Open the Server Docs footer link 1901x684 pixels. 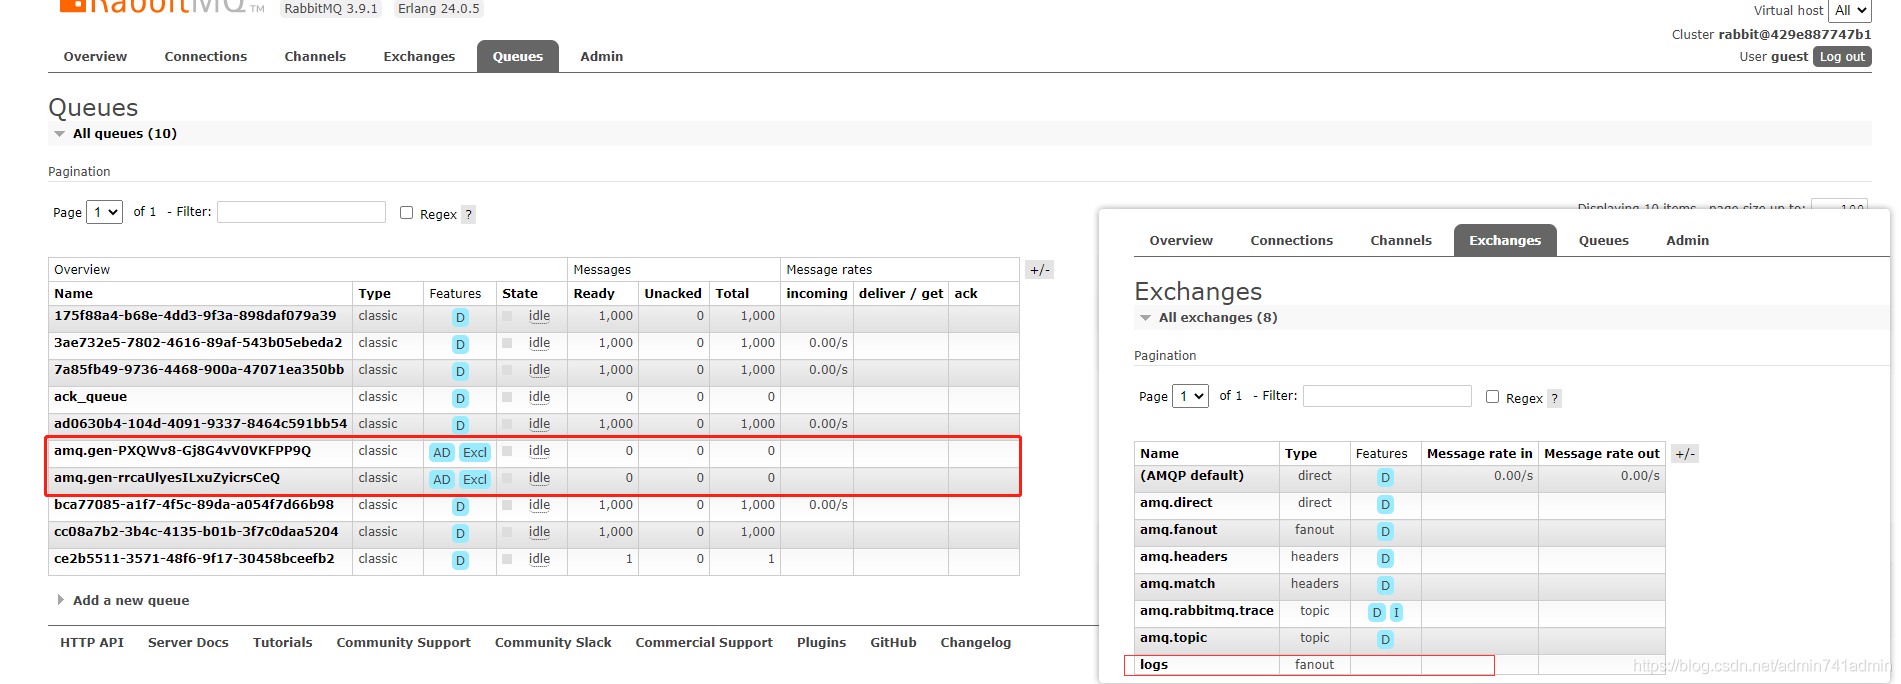pyautogui.click(x=188, y=643)
